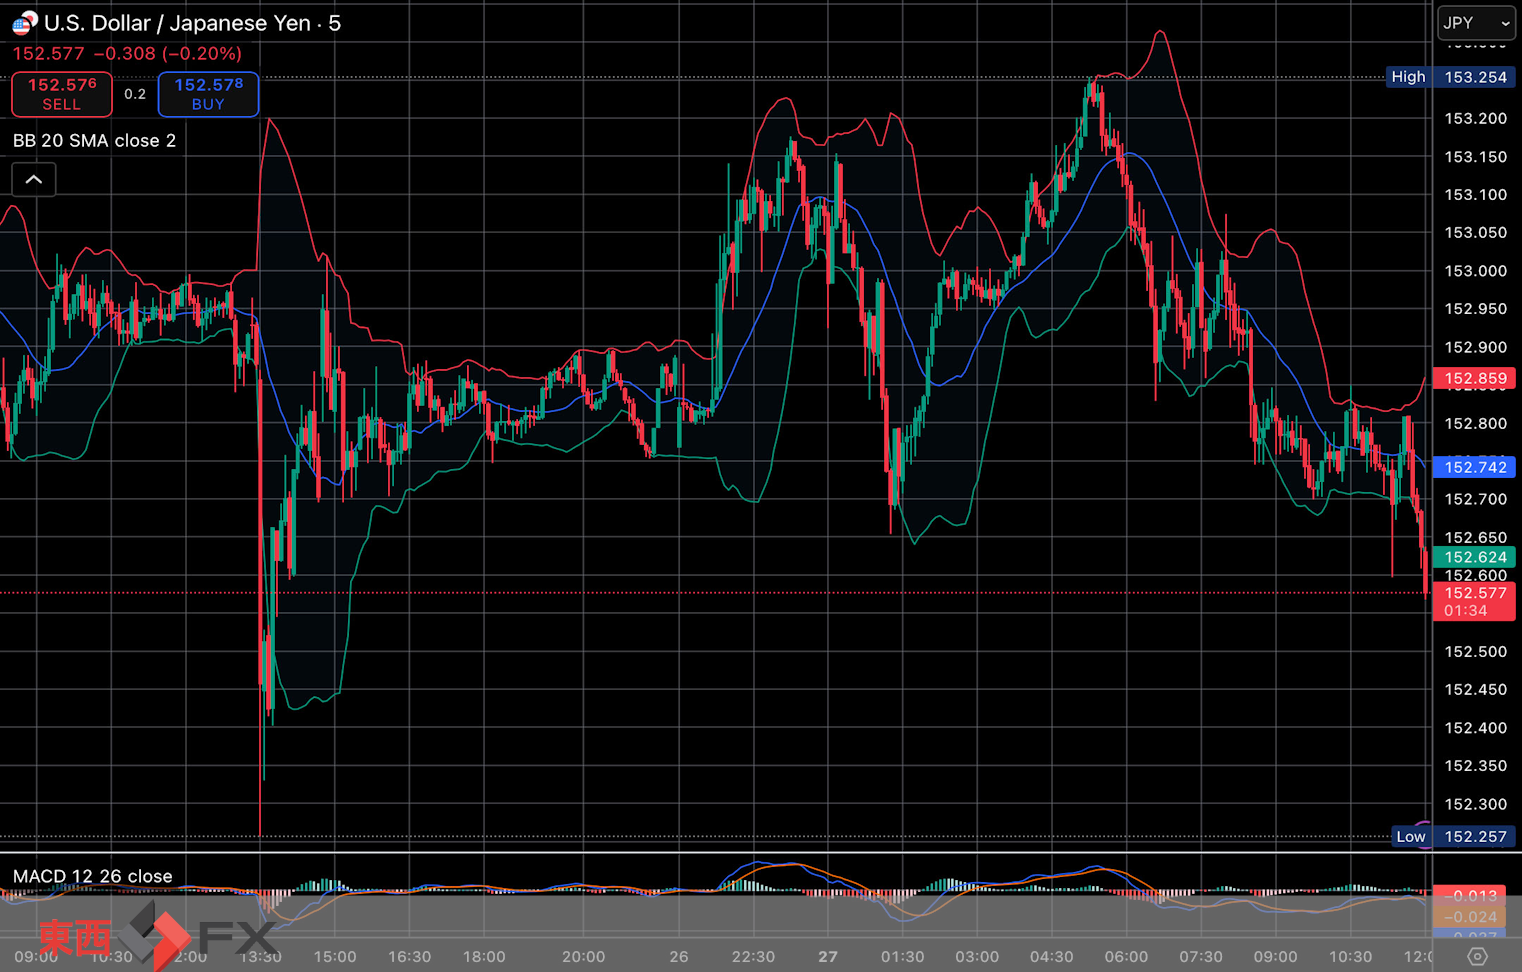This screenshot has width=1522, height=972.
Task: Open chart settings hexagon gear icon
Action: click(x=1477, y=957)
